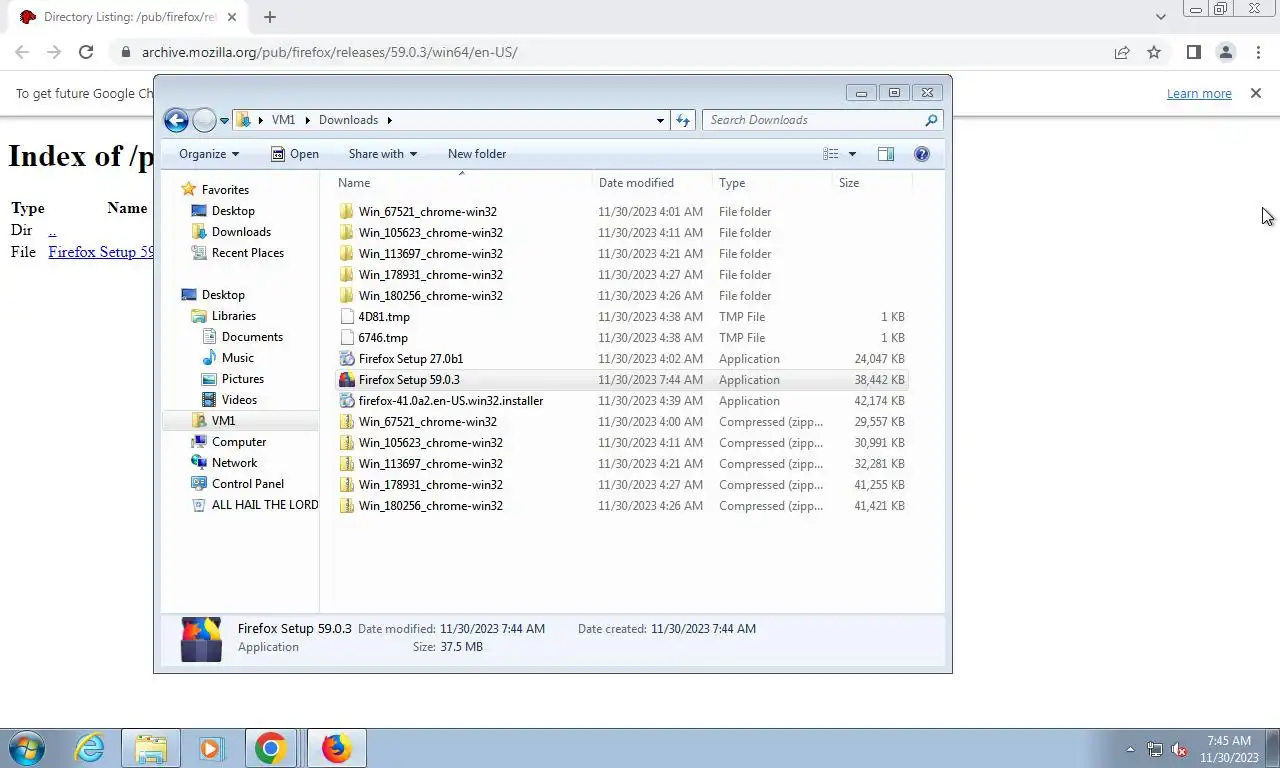The height and width of the screenshot is (768, 1280).
Task: Click the Change your view icon
Action: pyautogui.click(x=830, y=154)
